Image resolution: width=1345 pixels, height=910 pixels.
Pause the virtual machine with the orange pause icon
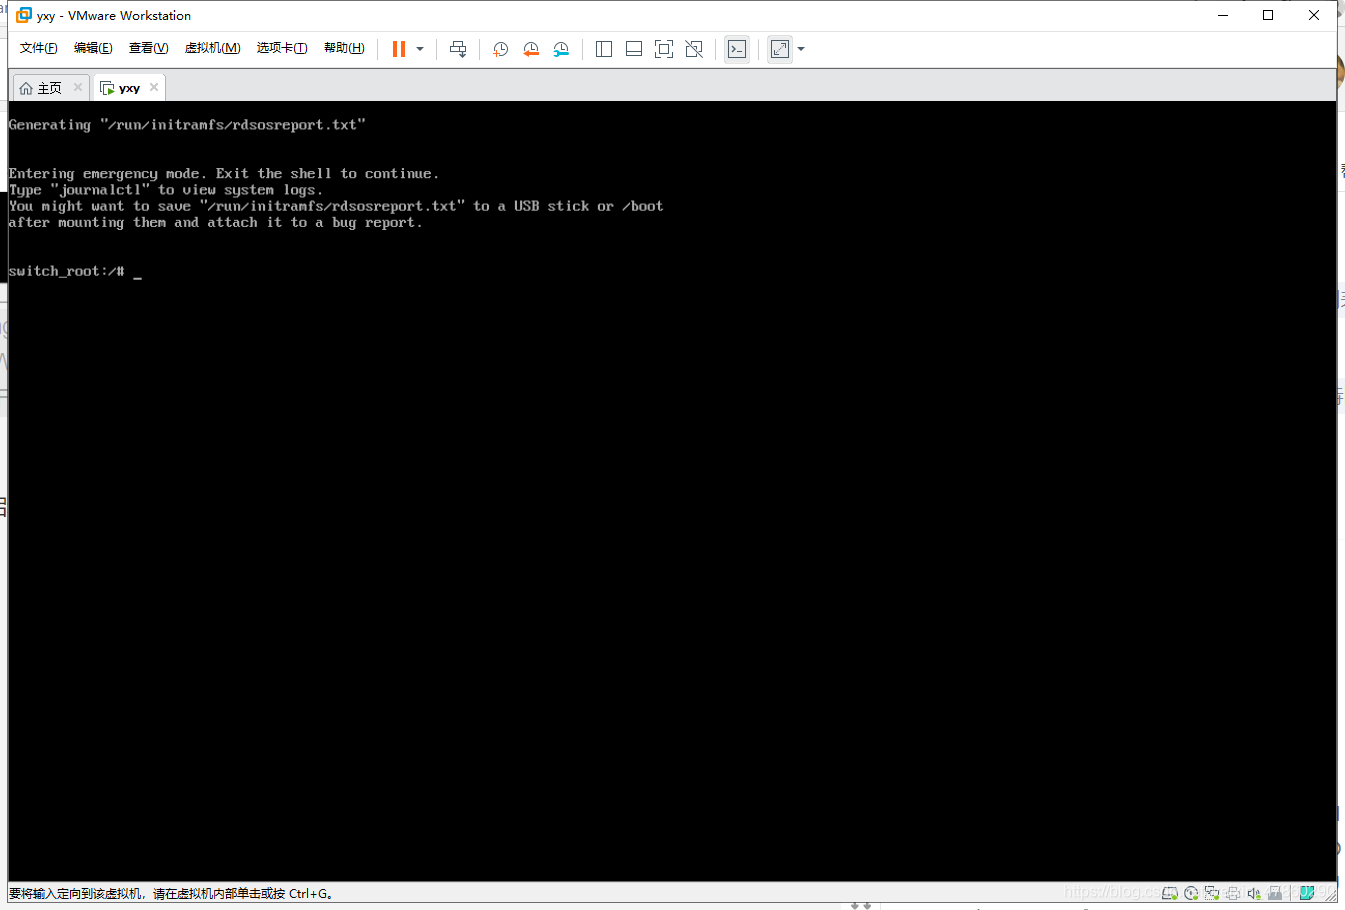[399, 49]
